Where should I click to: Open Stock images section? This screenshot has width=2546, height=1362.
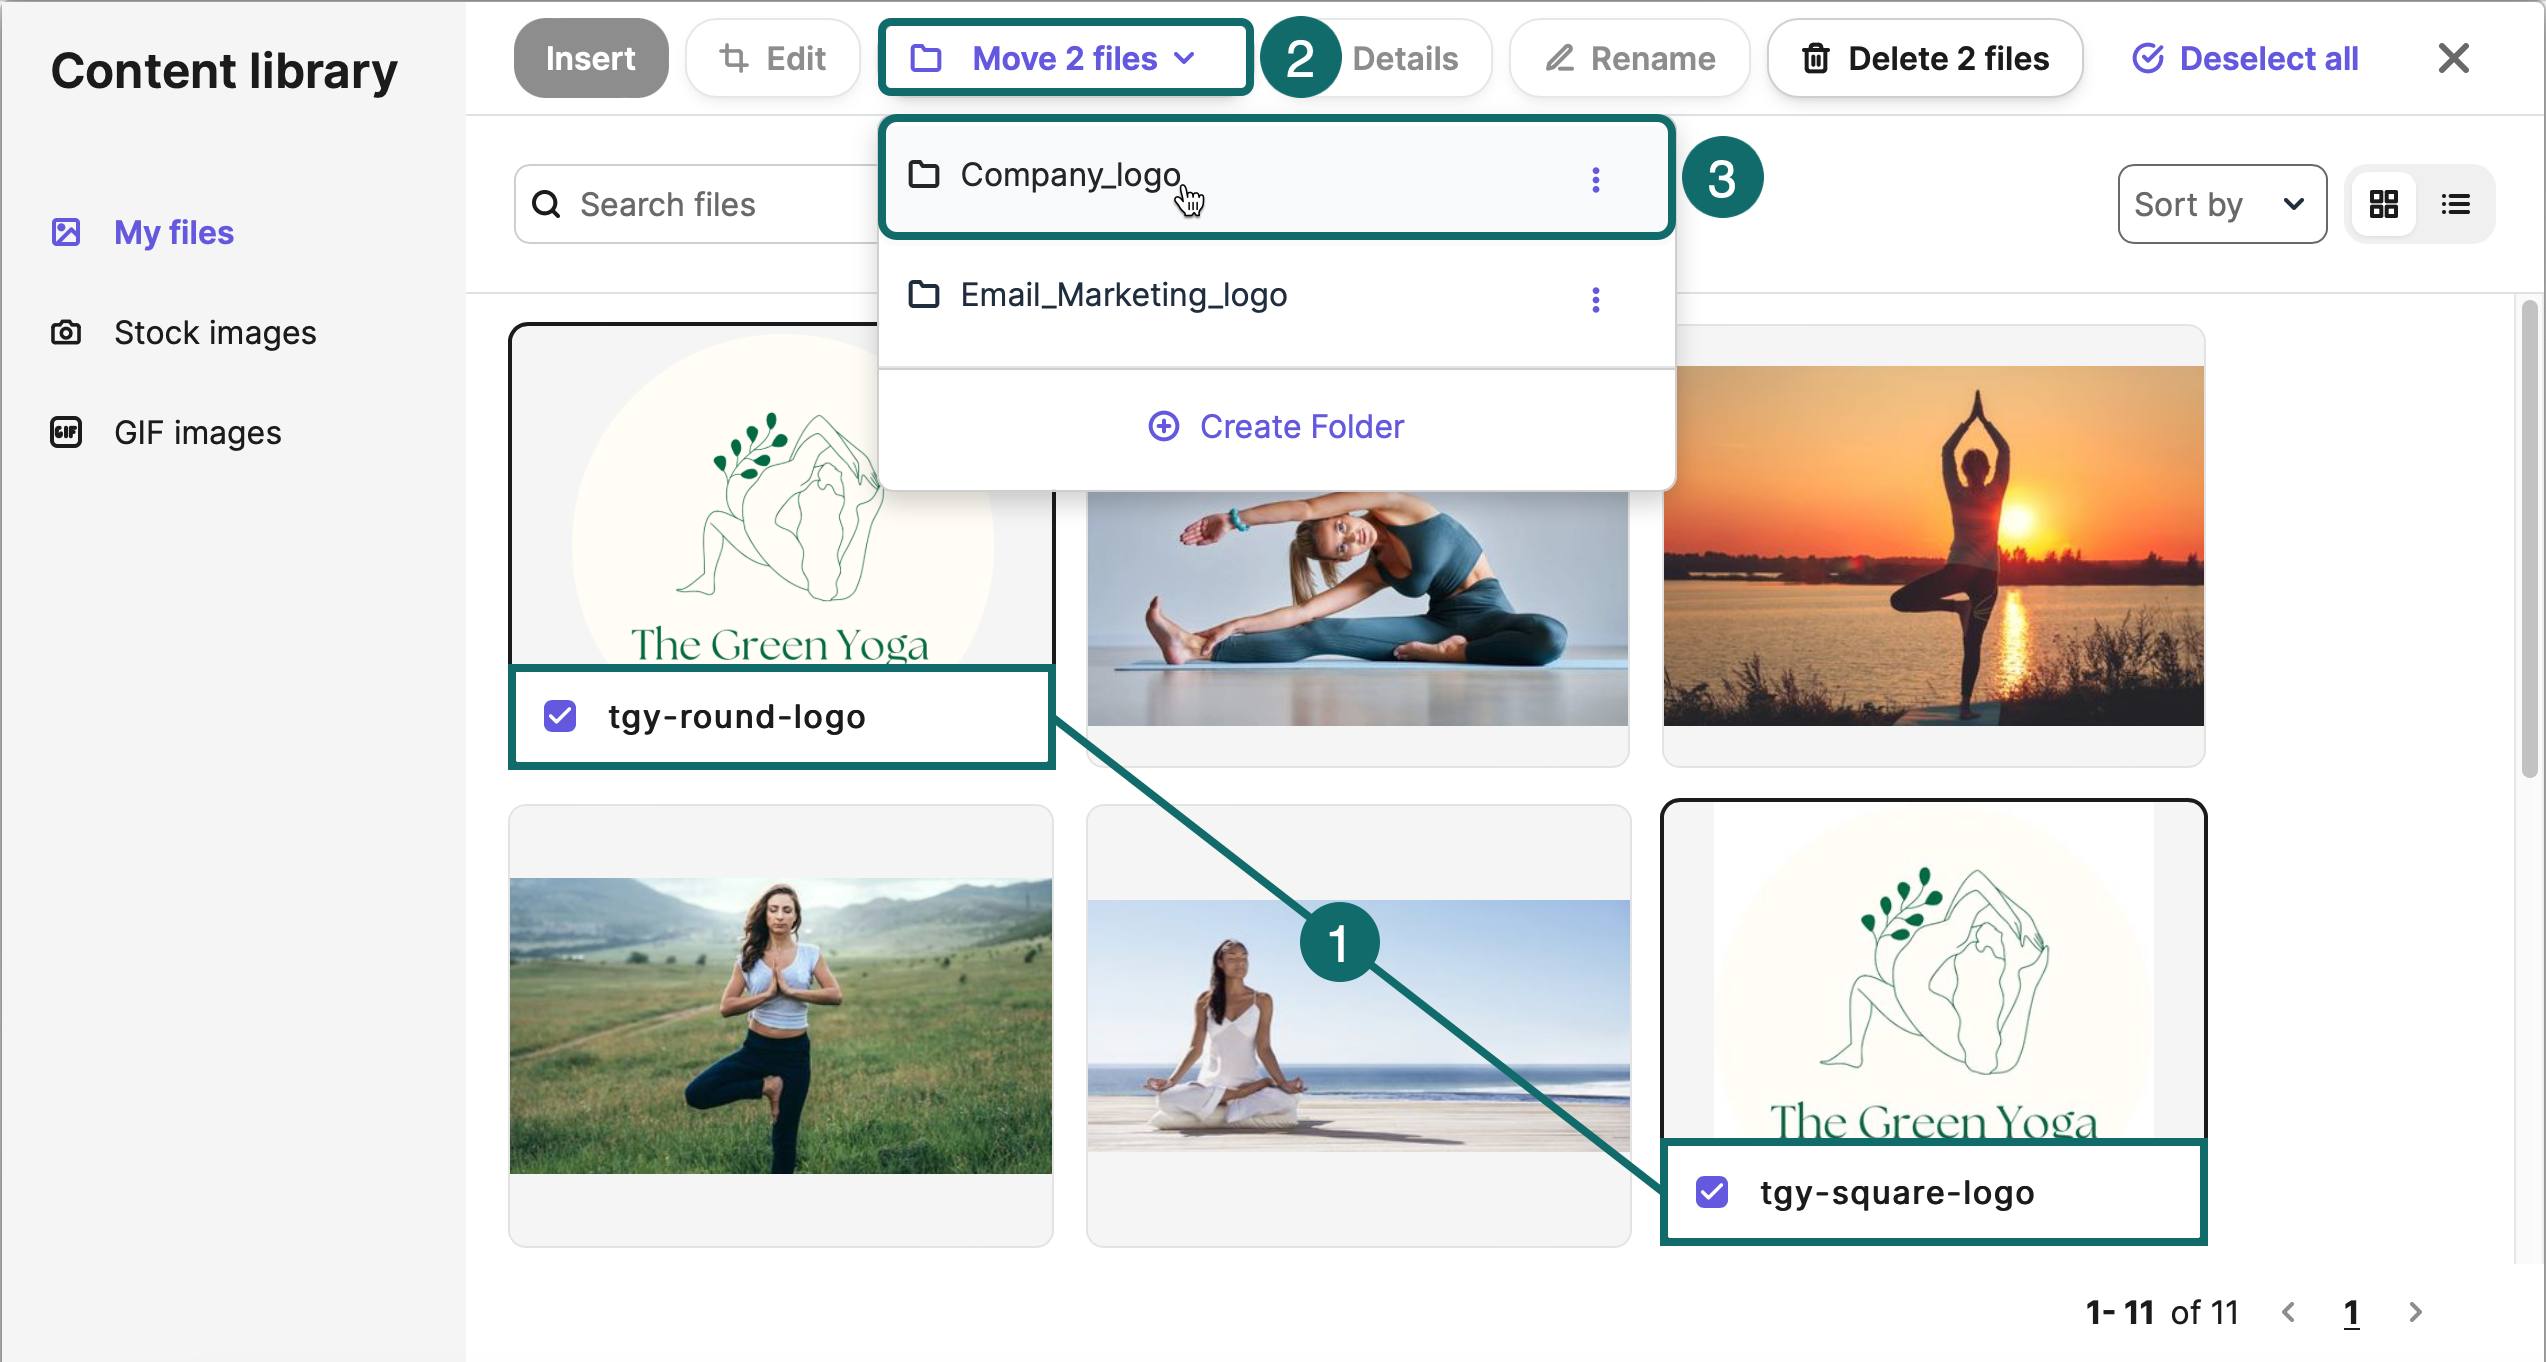214,333
